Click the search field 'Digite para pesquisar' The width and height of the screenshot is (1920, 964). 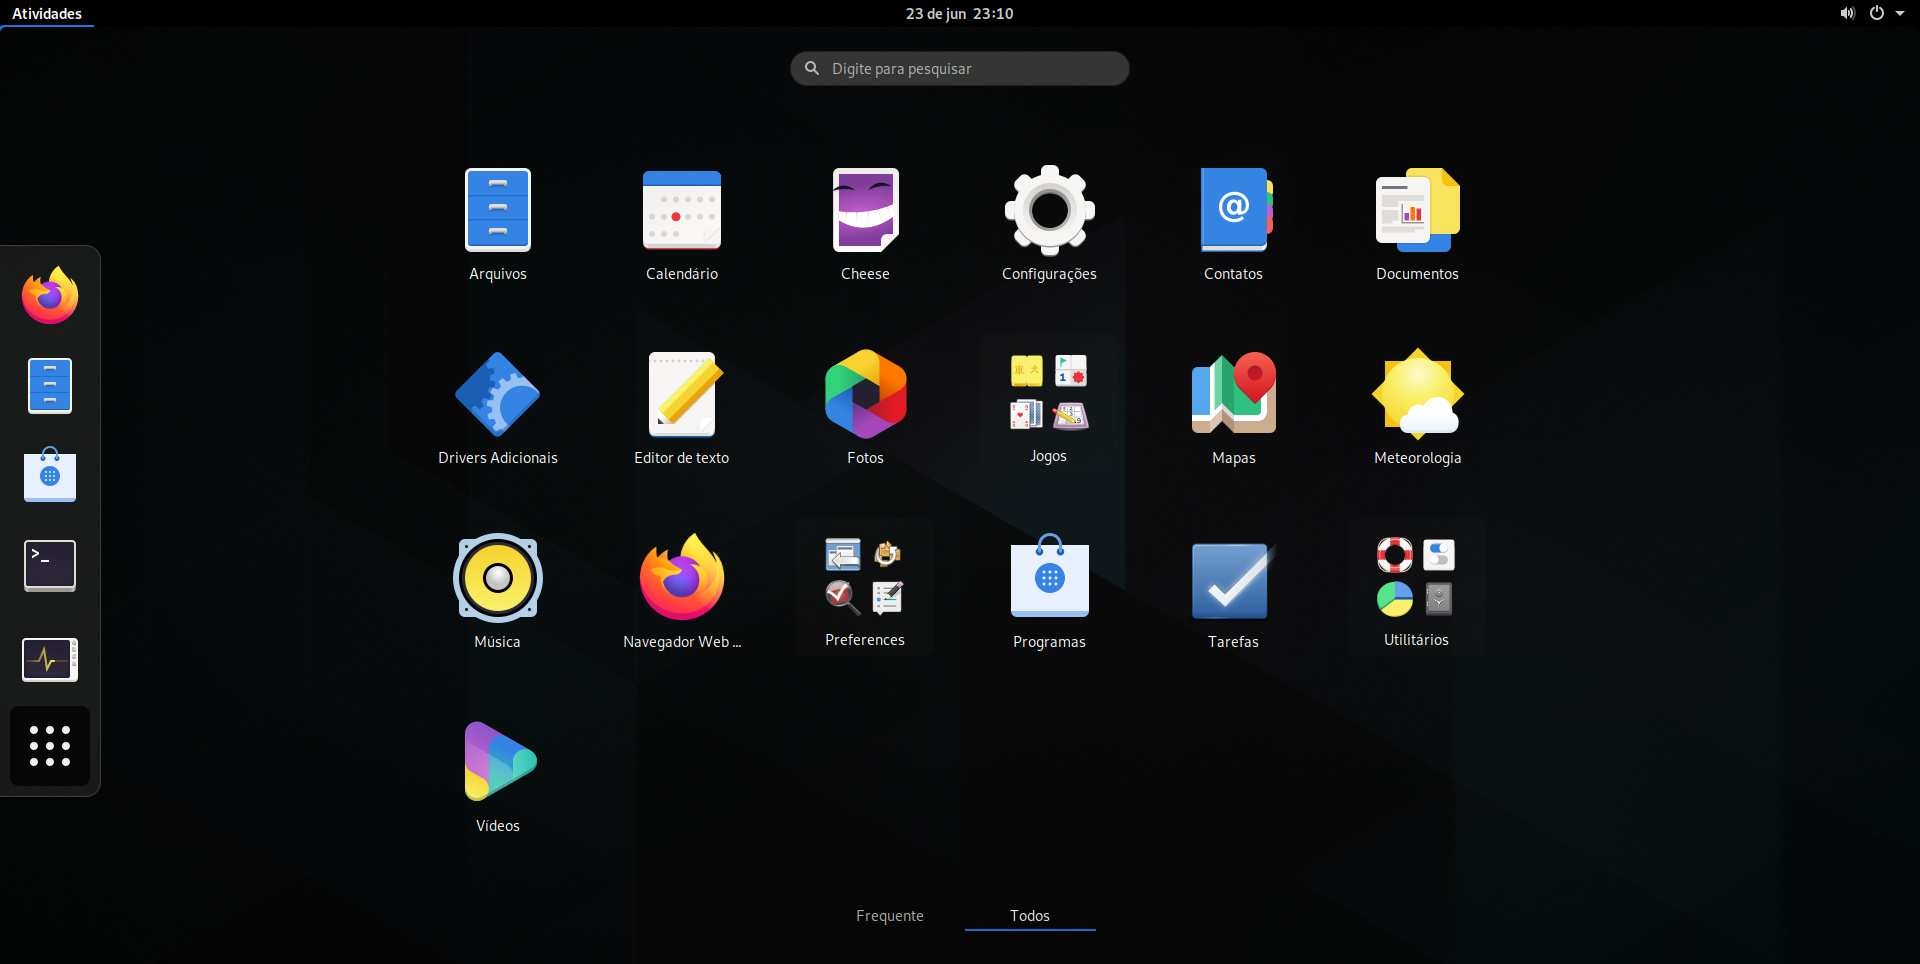point(960,69)
